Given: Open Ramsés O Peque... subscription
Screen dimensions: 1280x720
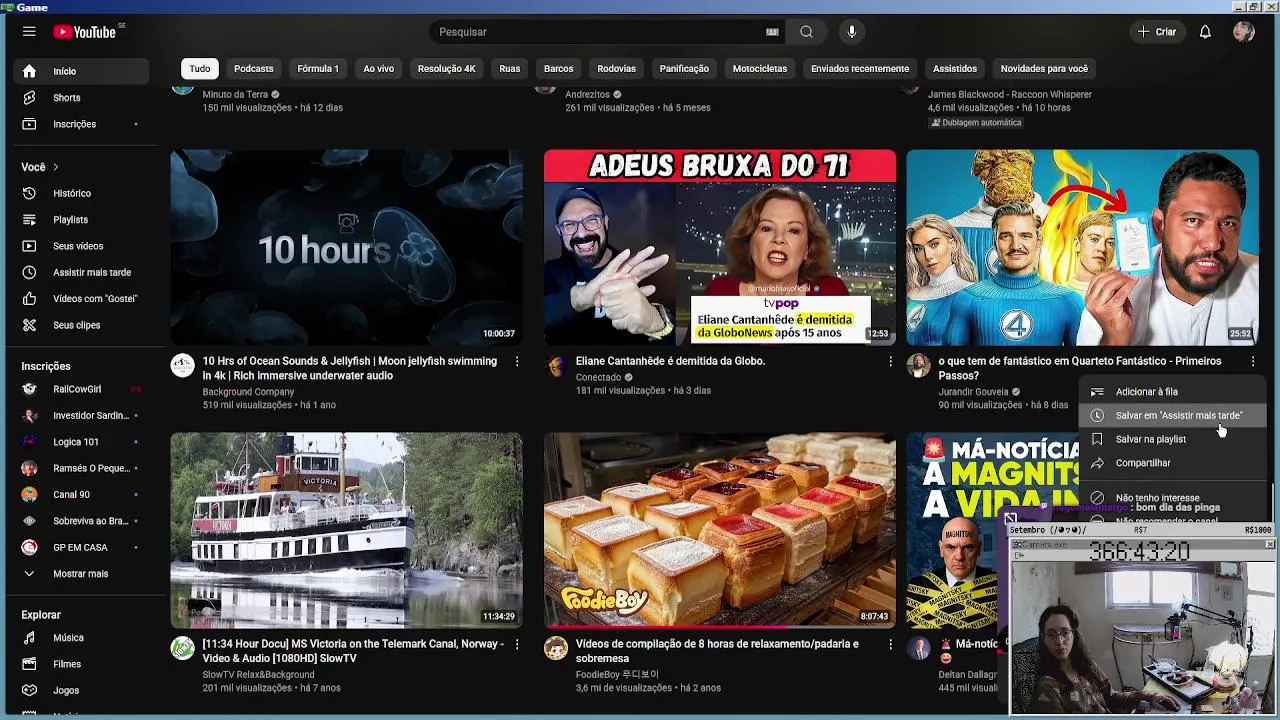Looking at the screenshot, I should 82,468.
